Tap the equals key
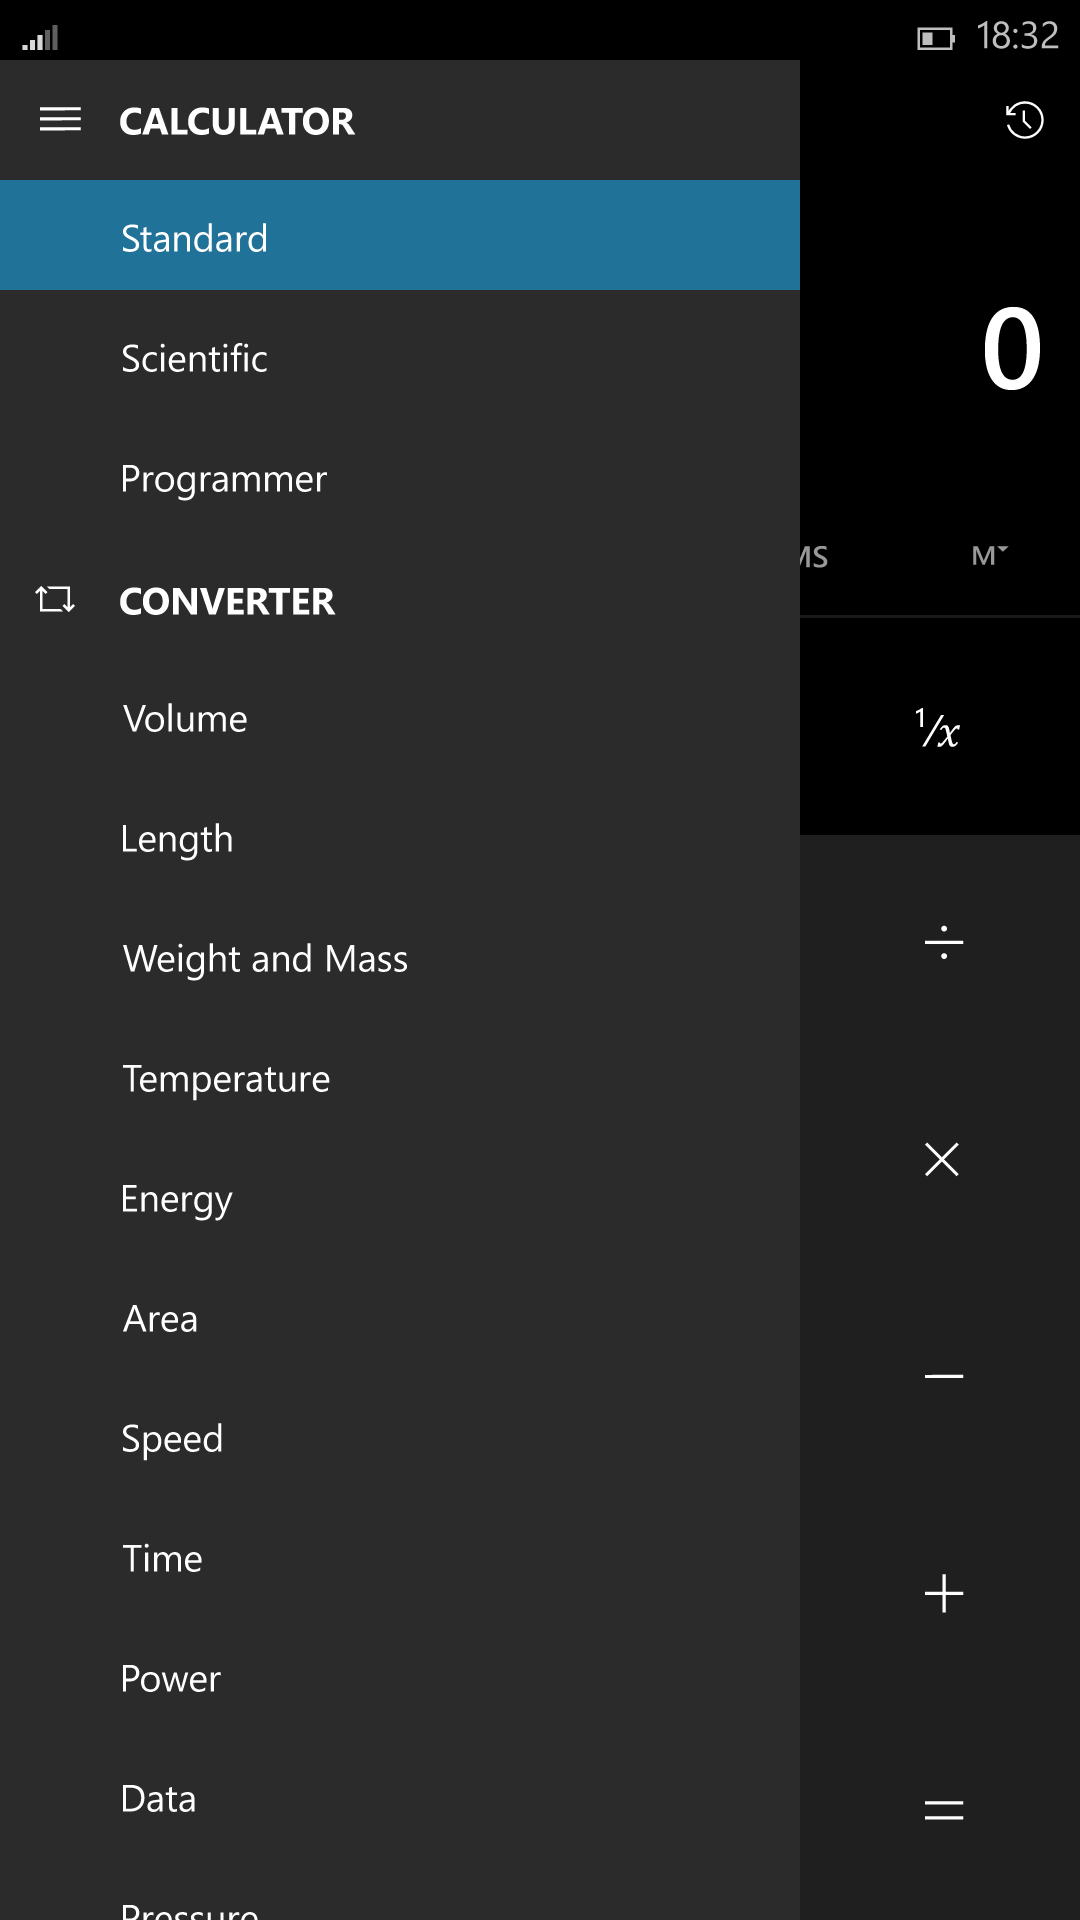Screen dimensions: 1080x1920 pos(943,1809)
